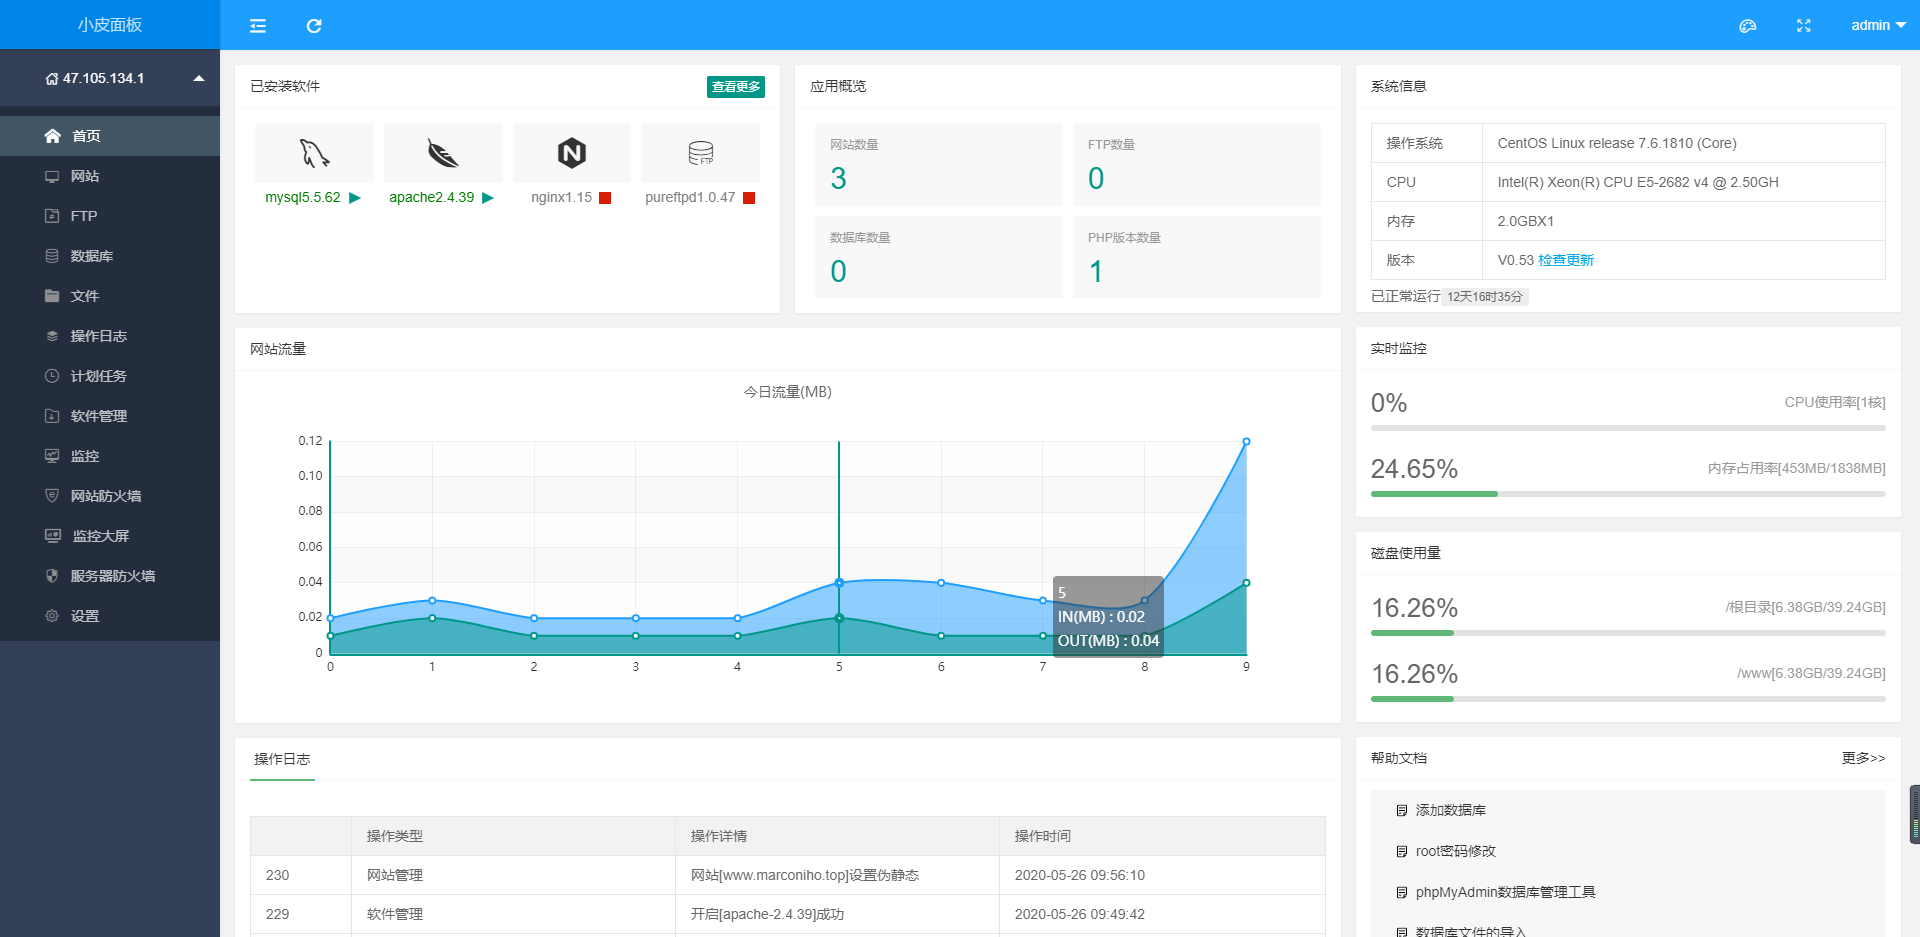
Task: Open the 操作日志 menu item in sidebar
Action: coord(110,336)
